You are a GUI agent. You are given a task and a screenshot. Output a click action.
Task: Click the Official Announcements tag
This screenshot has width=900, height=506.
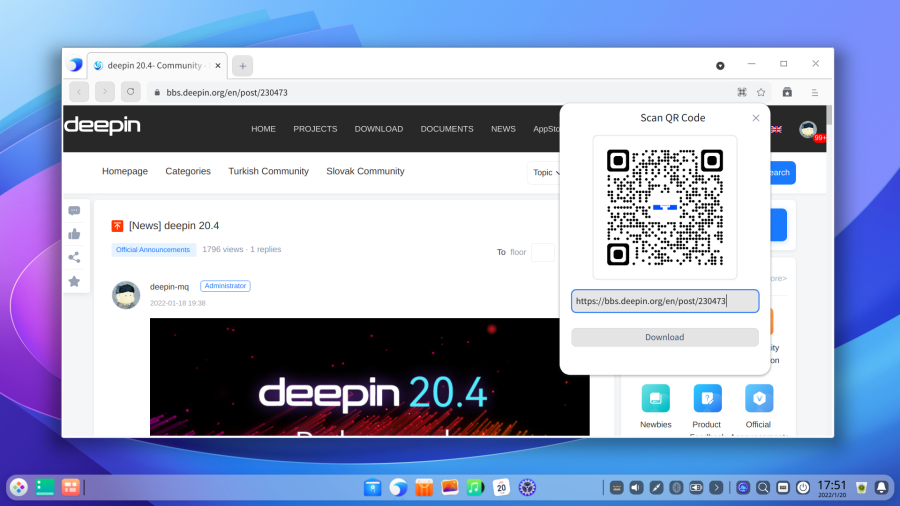pyautogui.click(x=153, y=250)
